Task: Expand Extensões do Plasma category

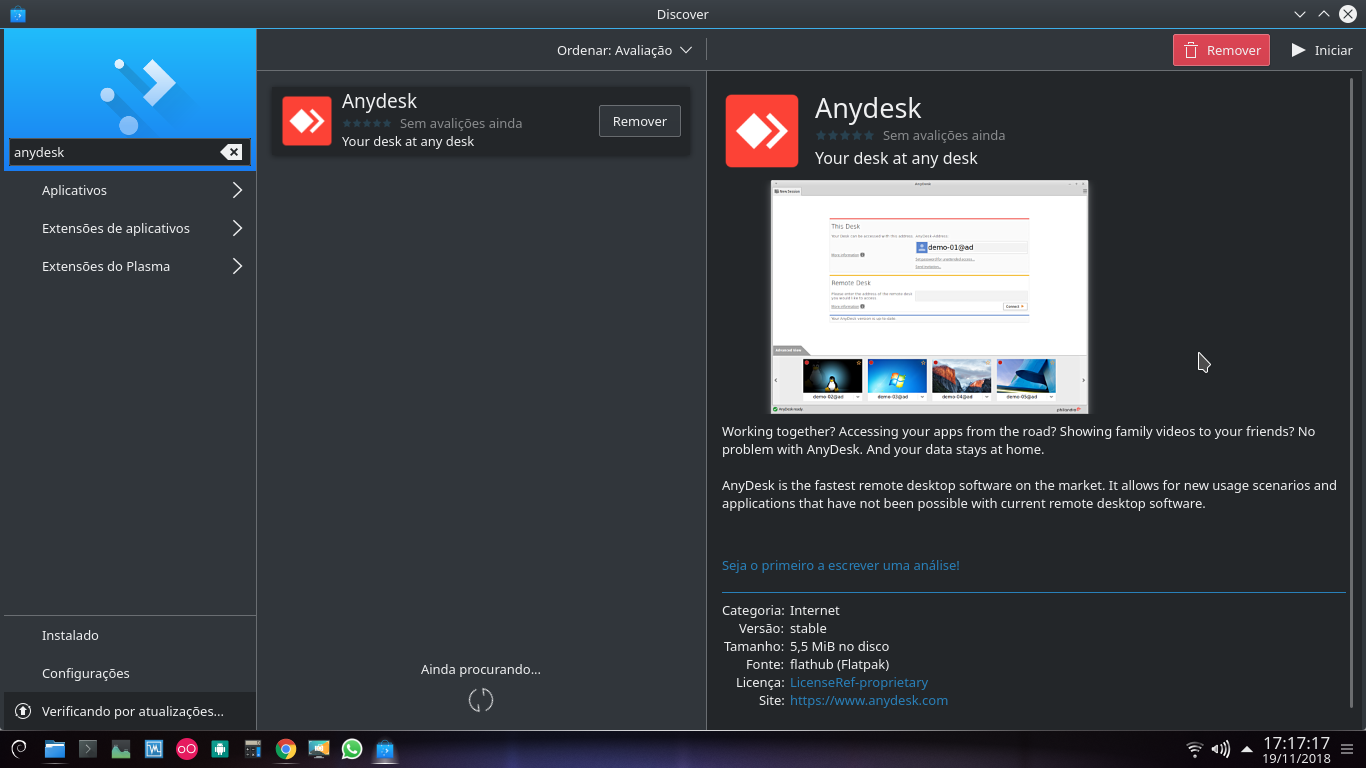Action: (x=130, y=266)
